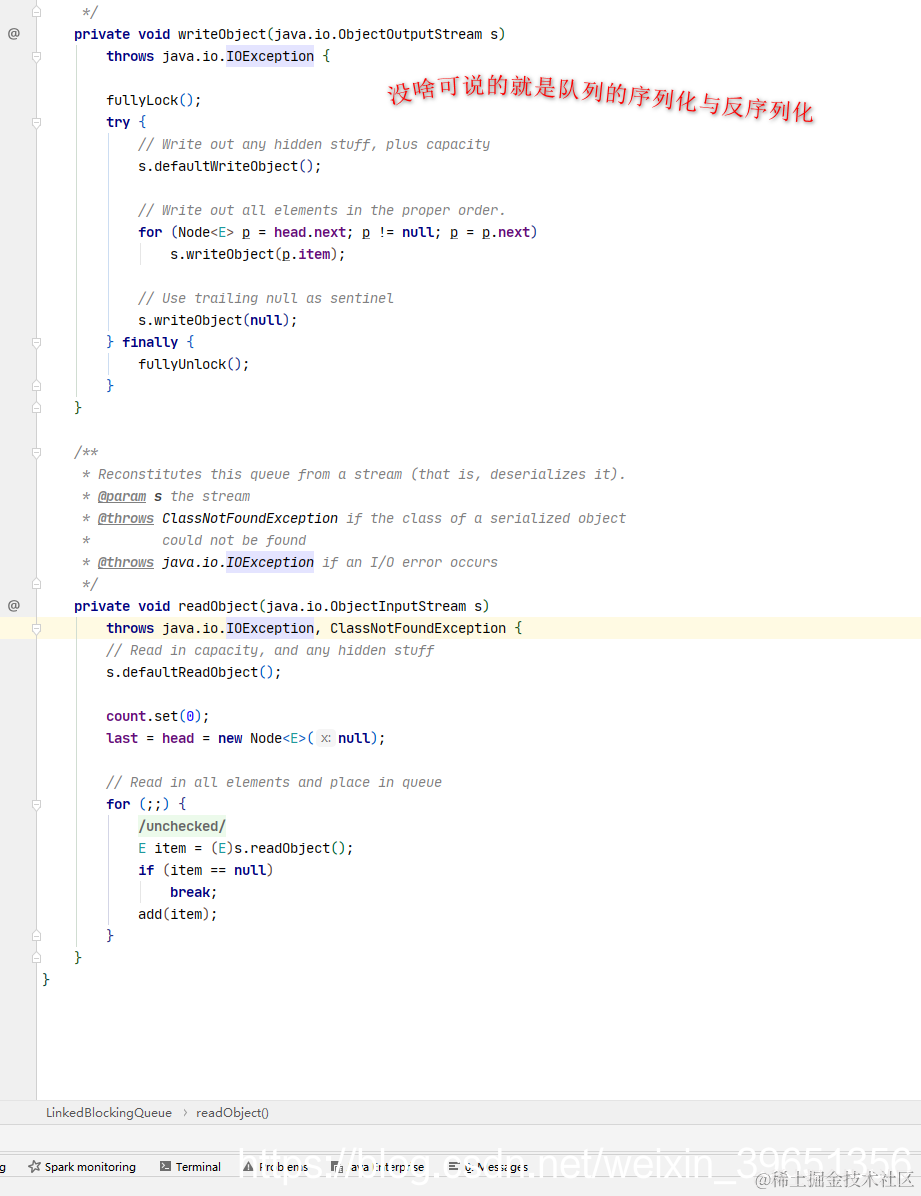Viewport: 921px width, 1196px height.
Task: Click the s.defaultReadObject() call
Action: (194, 672)
